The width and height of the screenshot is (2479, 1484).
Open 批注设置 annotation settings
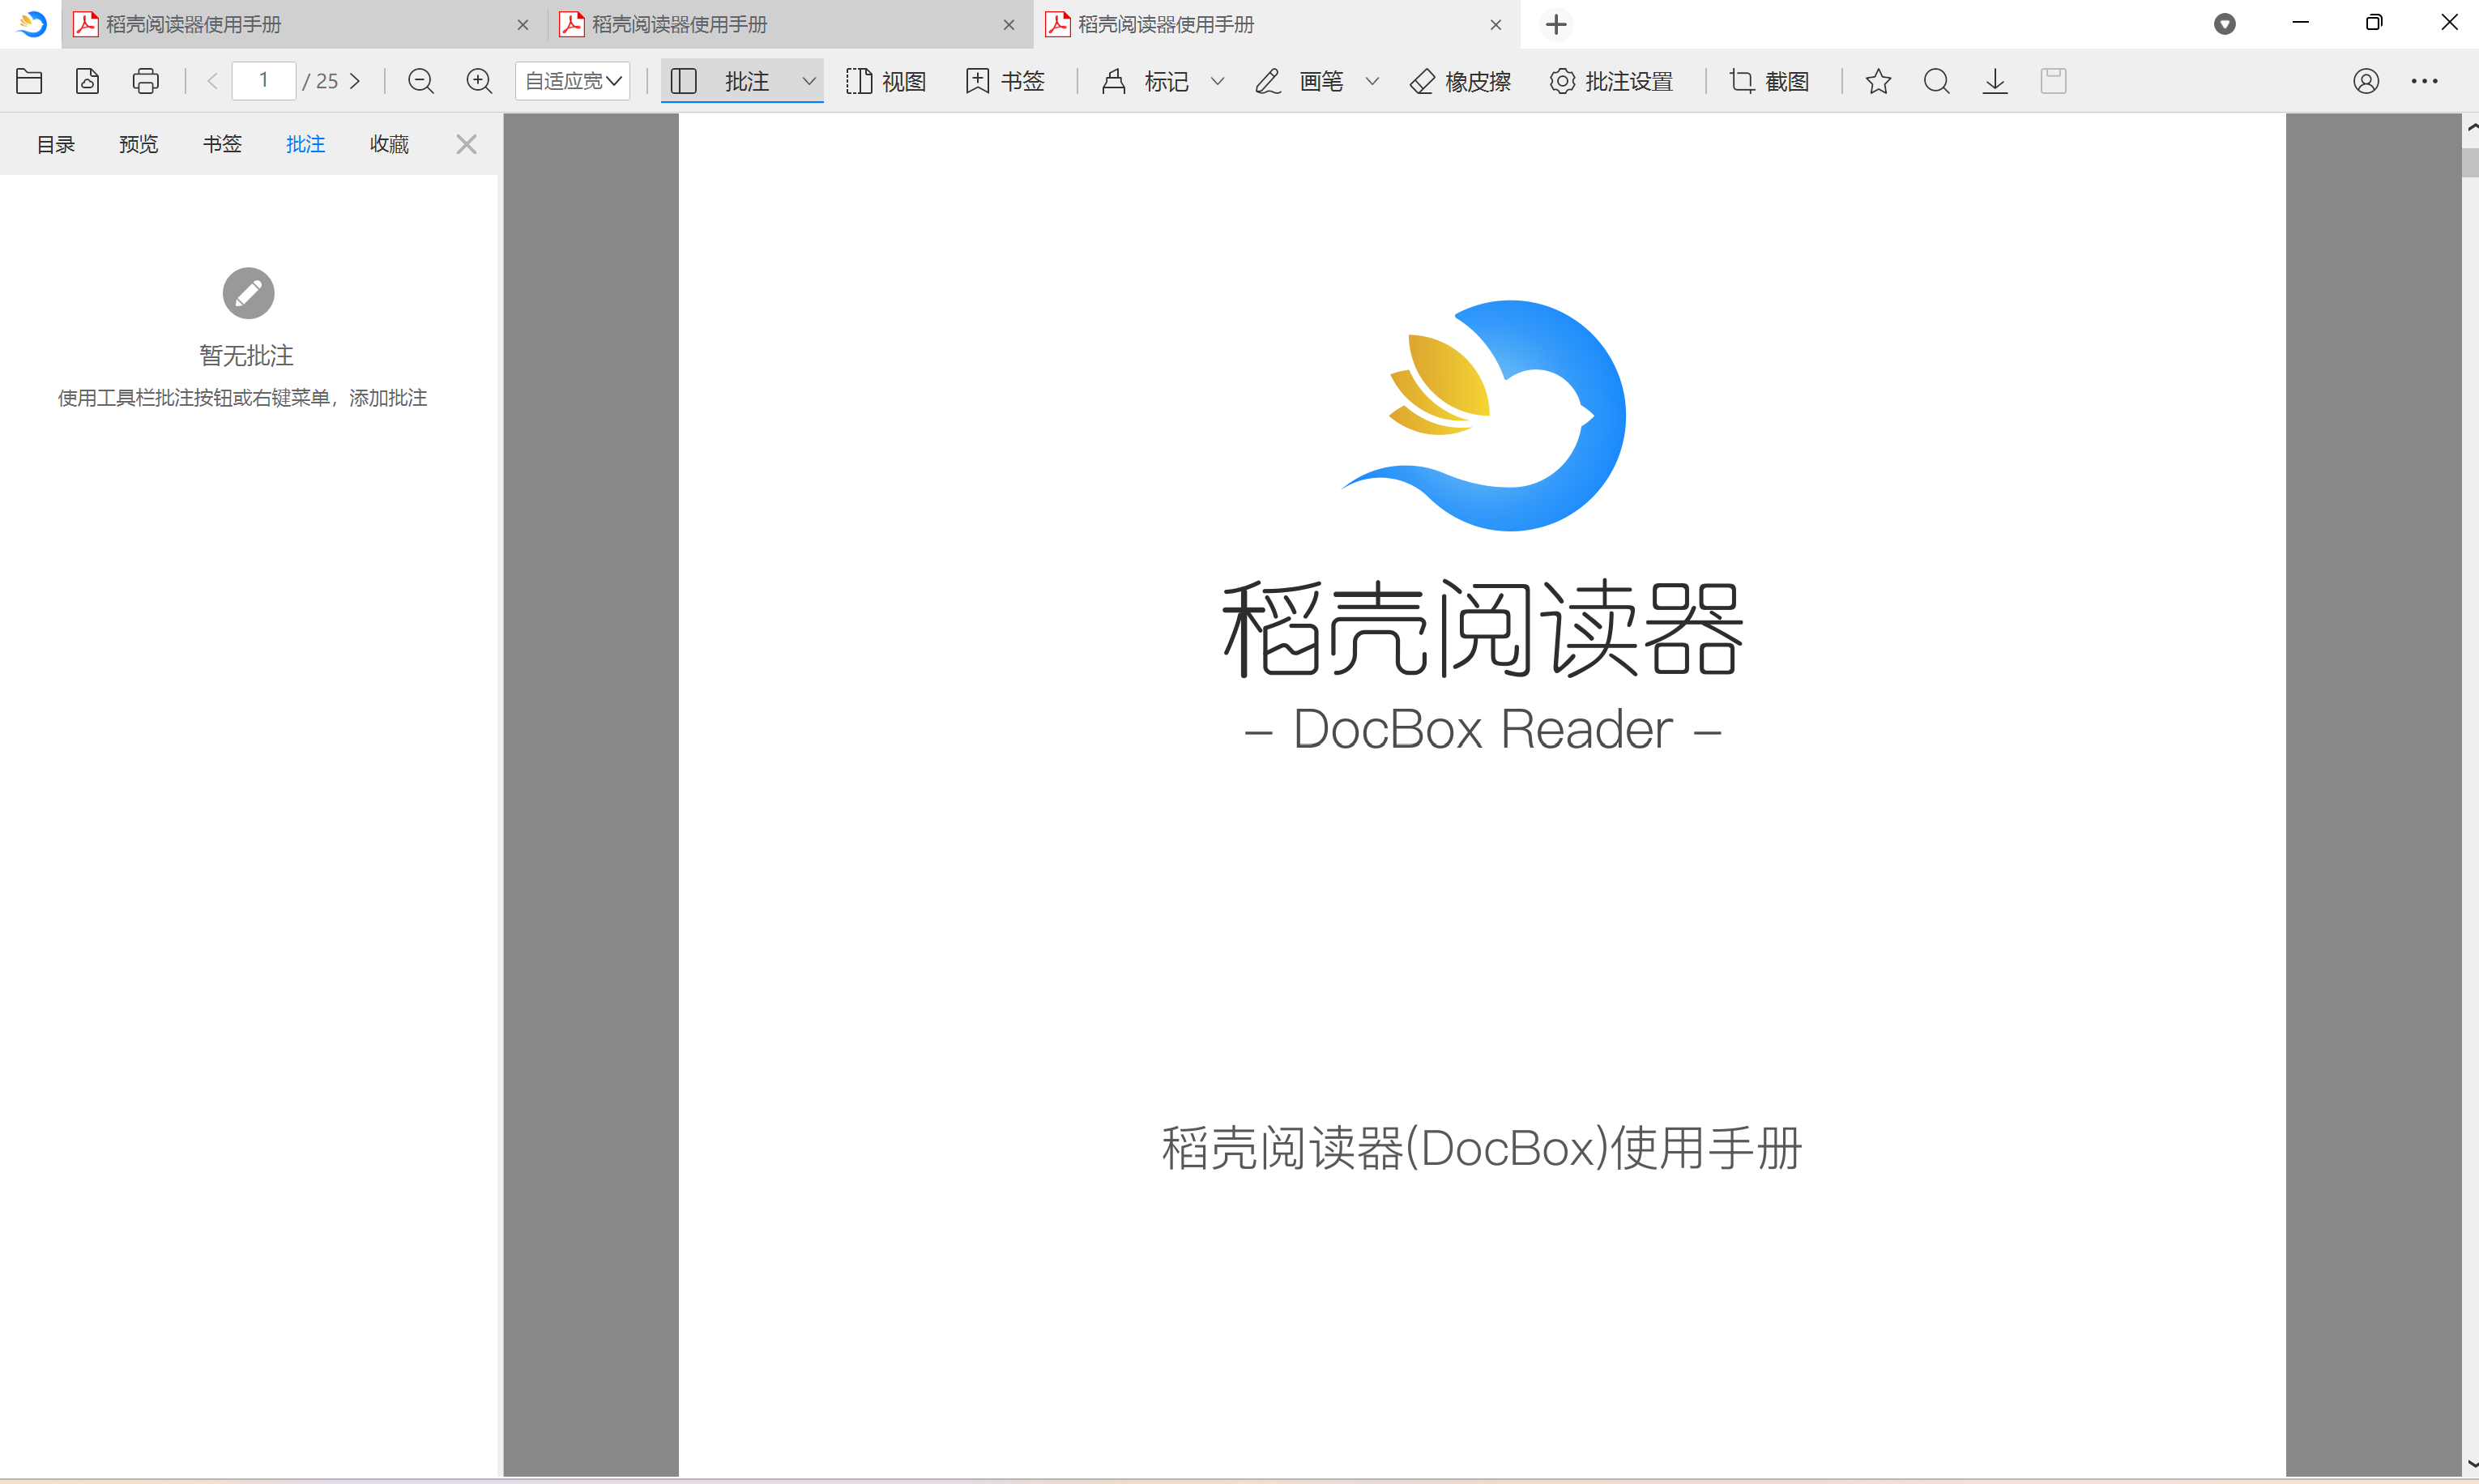[x=1611, y=81]
